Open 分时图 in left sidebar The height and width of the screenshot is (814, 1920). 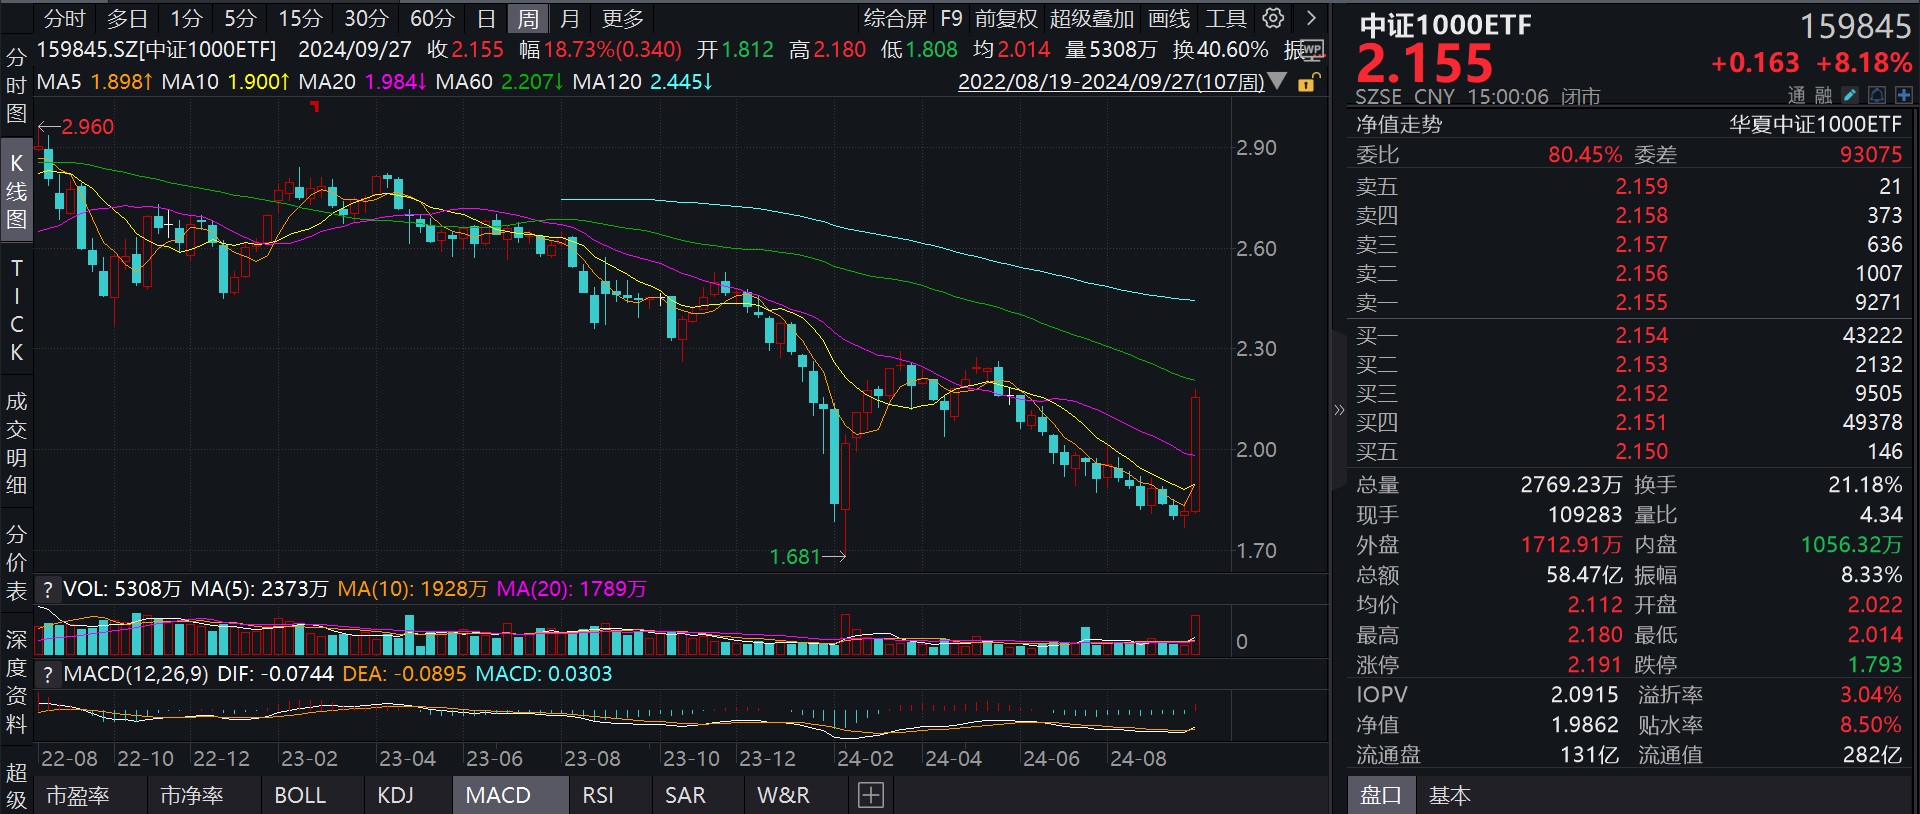click(16, 86)
